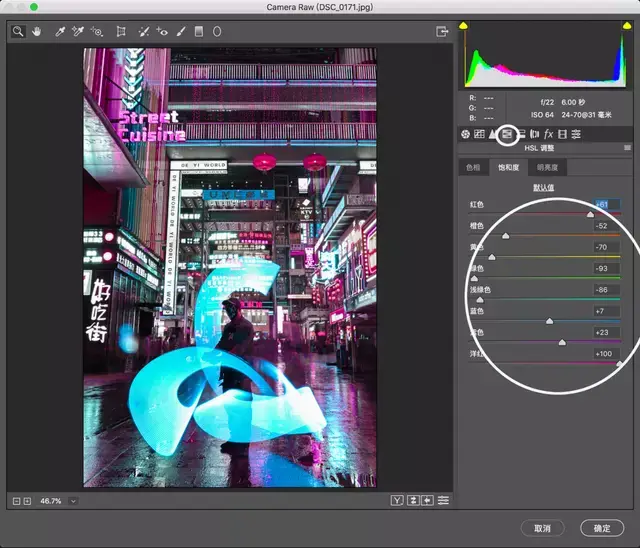Click the histogram graph
Viewport: 640px width, 548px height.
(x=545, y=57)
